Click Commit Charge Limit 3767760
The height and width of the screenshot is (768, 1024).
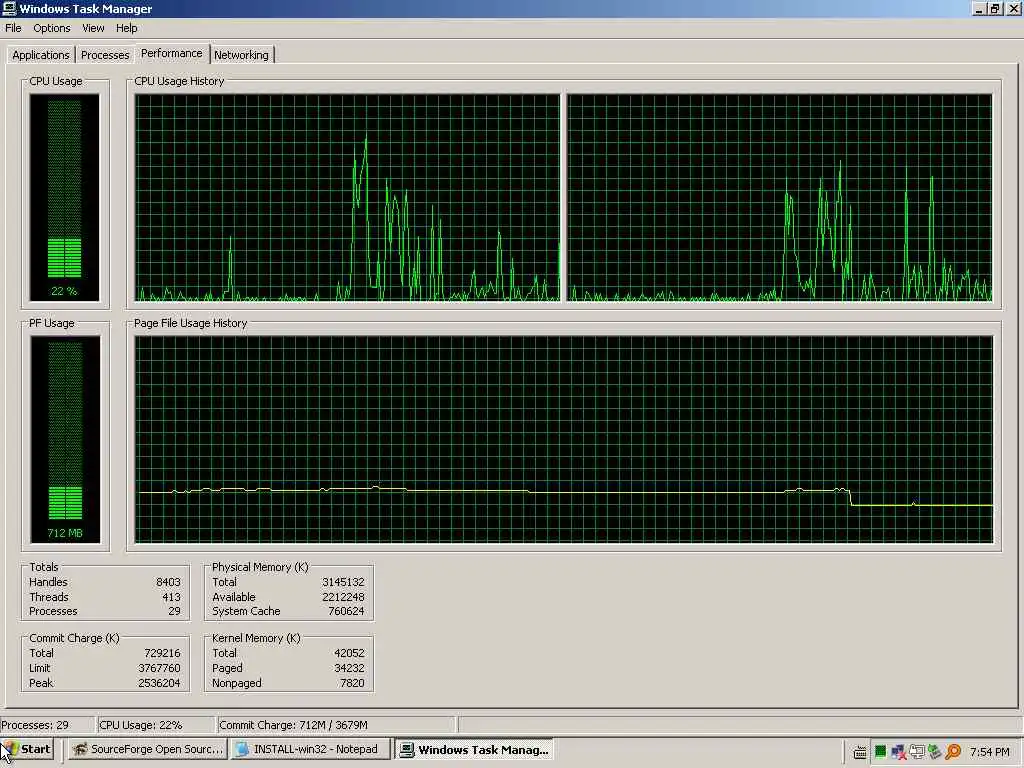159,668
